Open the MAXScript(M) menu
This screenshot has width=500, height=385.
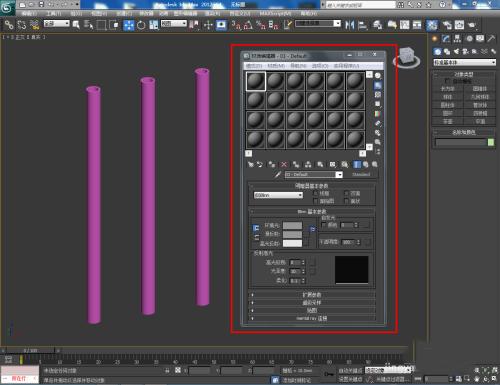[x=275, y=13]
